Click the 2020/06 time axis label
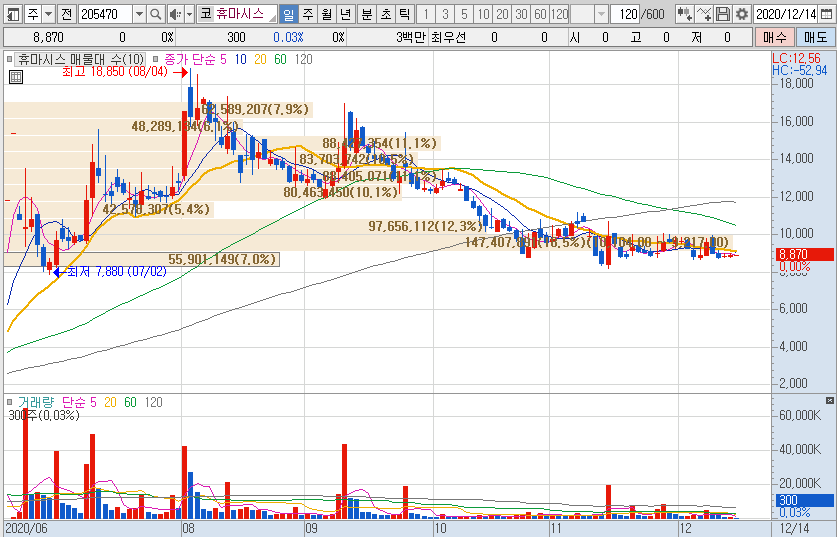The height and width of the screenshot is (537, 837). pos(26,528)
